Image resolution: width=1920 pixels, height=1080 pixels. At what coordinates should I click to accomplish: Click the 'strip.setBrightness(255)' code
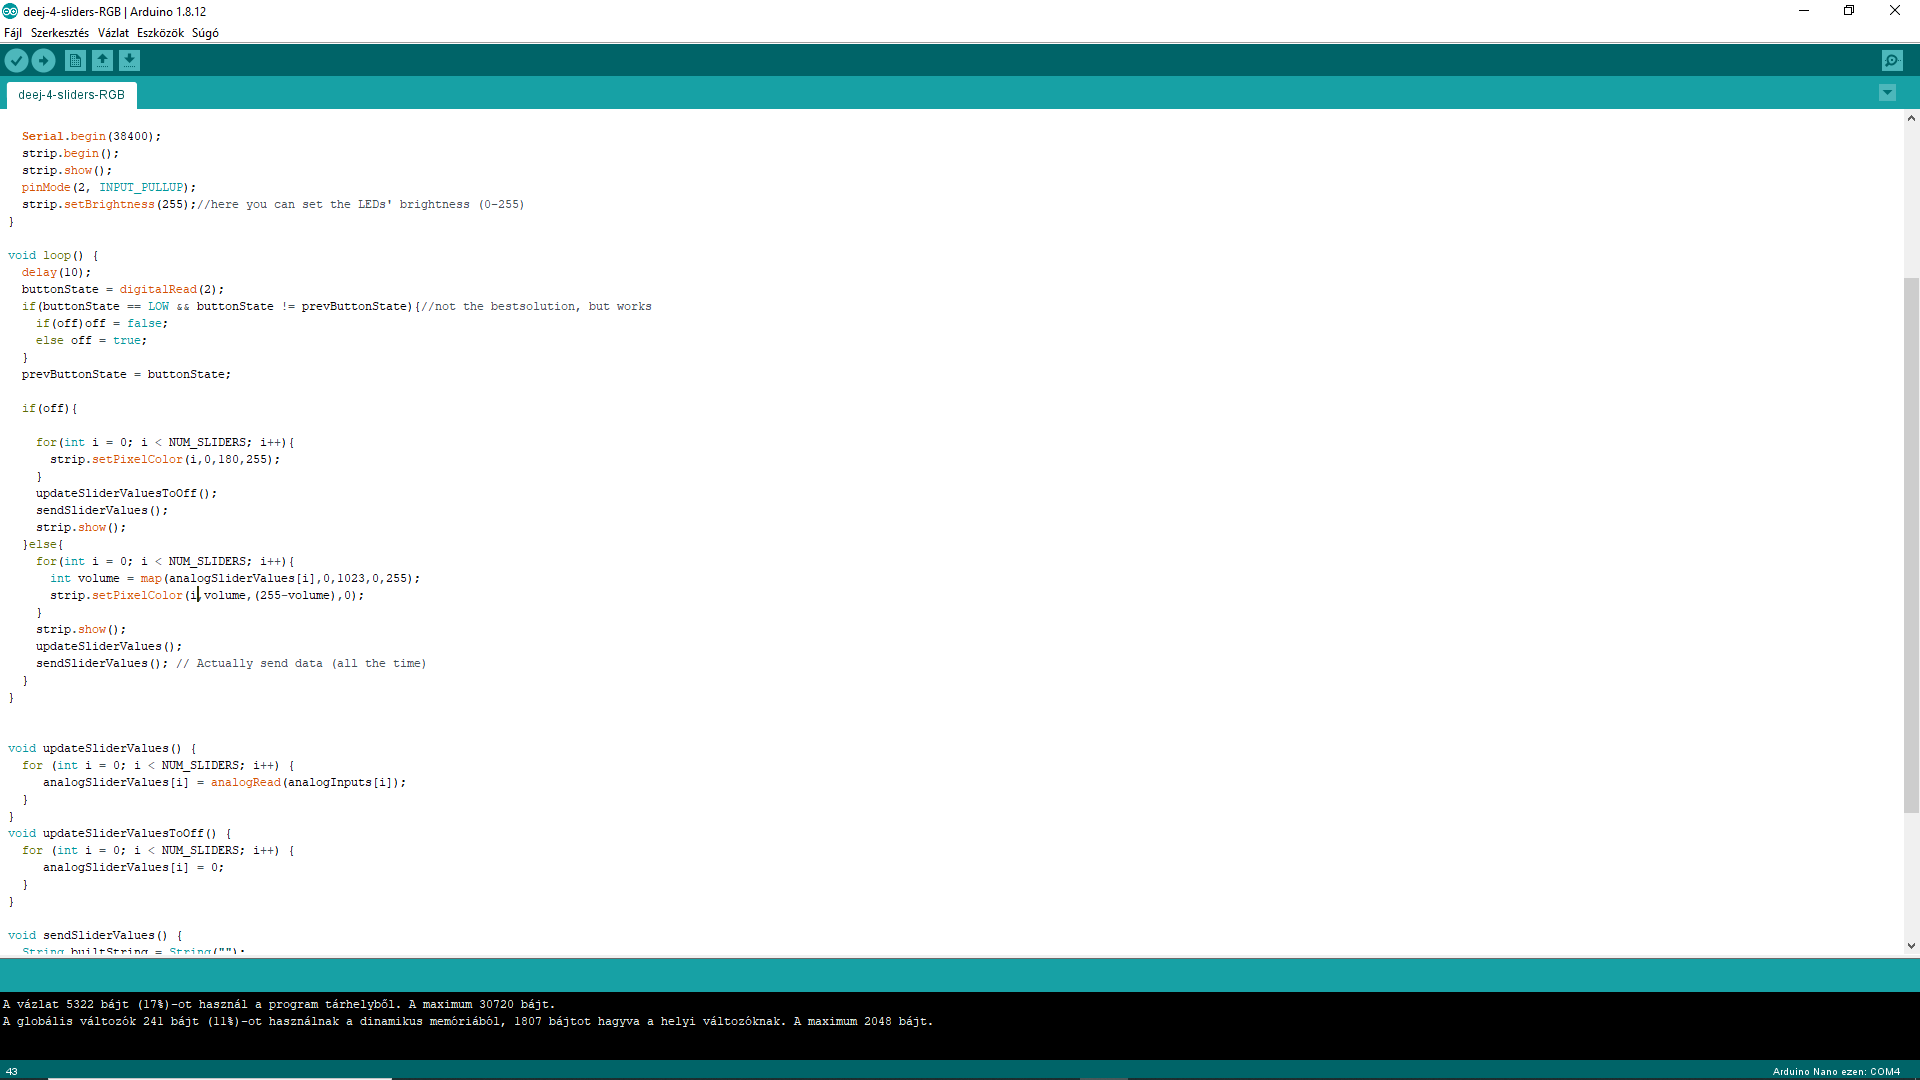(x=105, y=204)
